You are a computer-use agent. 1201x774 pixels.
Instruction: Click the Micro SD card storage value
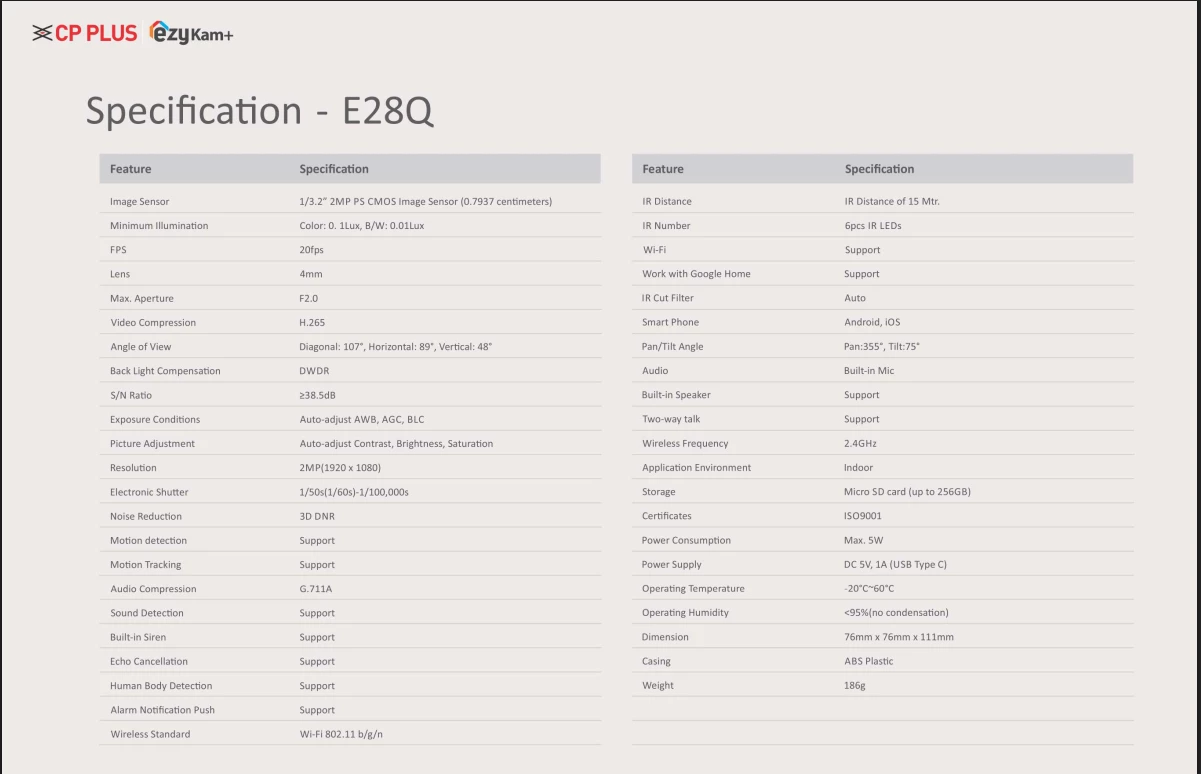pos(907,492)
